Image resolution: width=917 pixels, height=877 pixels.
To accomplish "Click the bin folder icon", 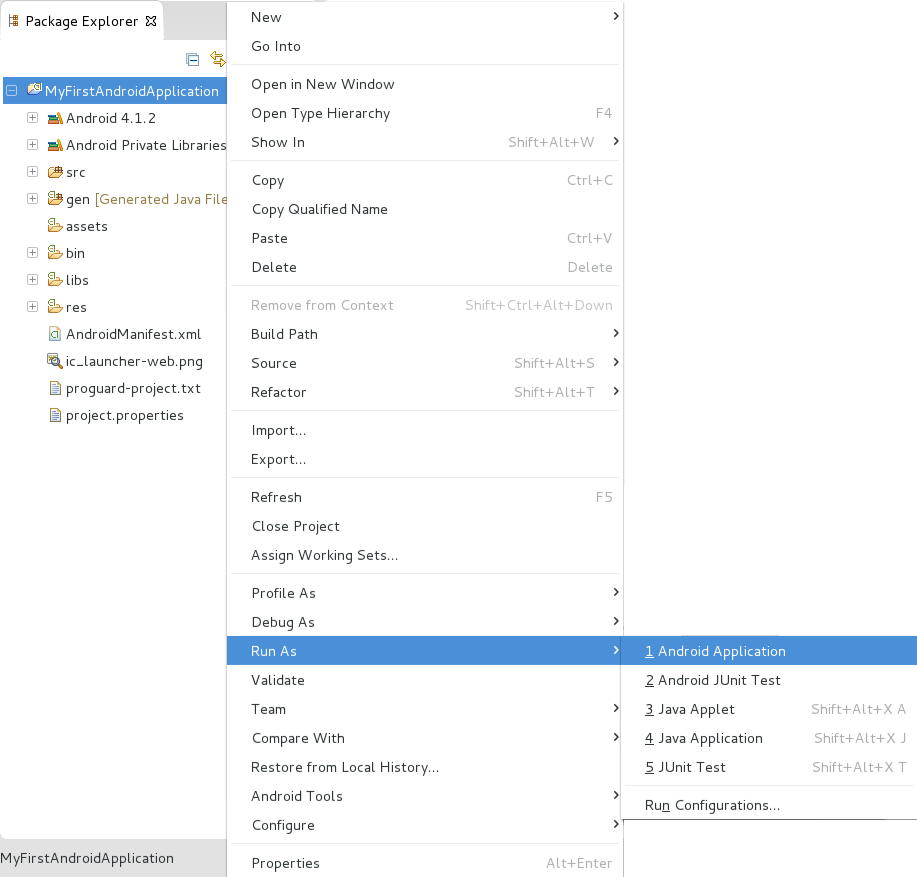I will tap(55, 253).
